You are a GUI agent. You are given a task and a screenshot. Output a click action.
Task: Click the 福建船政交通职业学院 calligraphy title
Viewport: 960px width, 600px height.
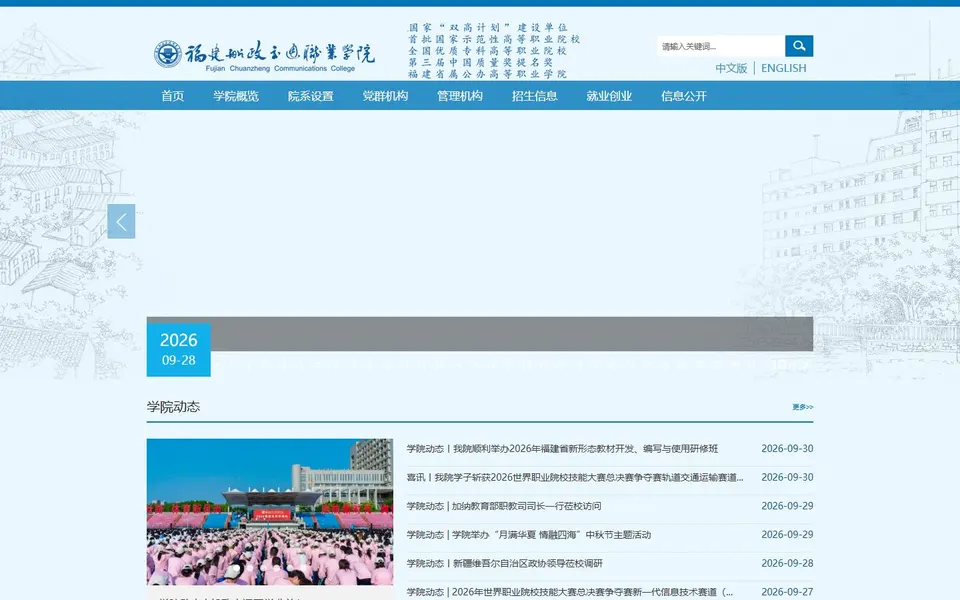(x=280, y=53)
